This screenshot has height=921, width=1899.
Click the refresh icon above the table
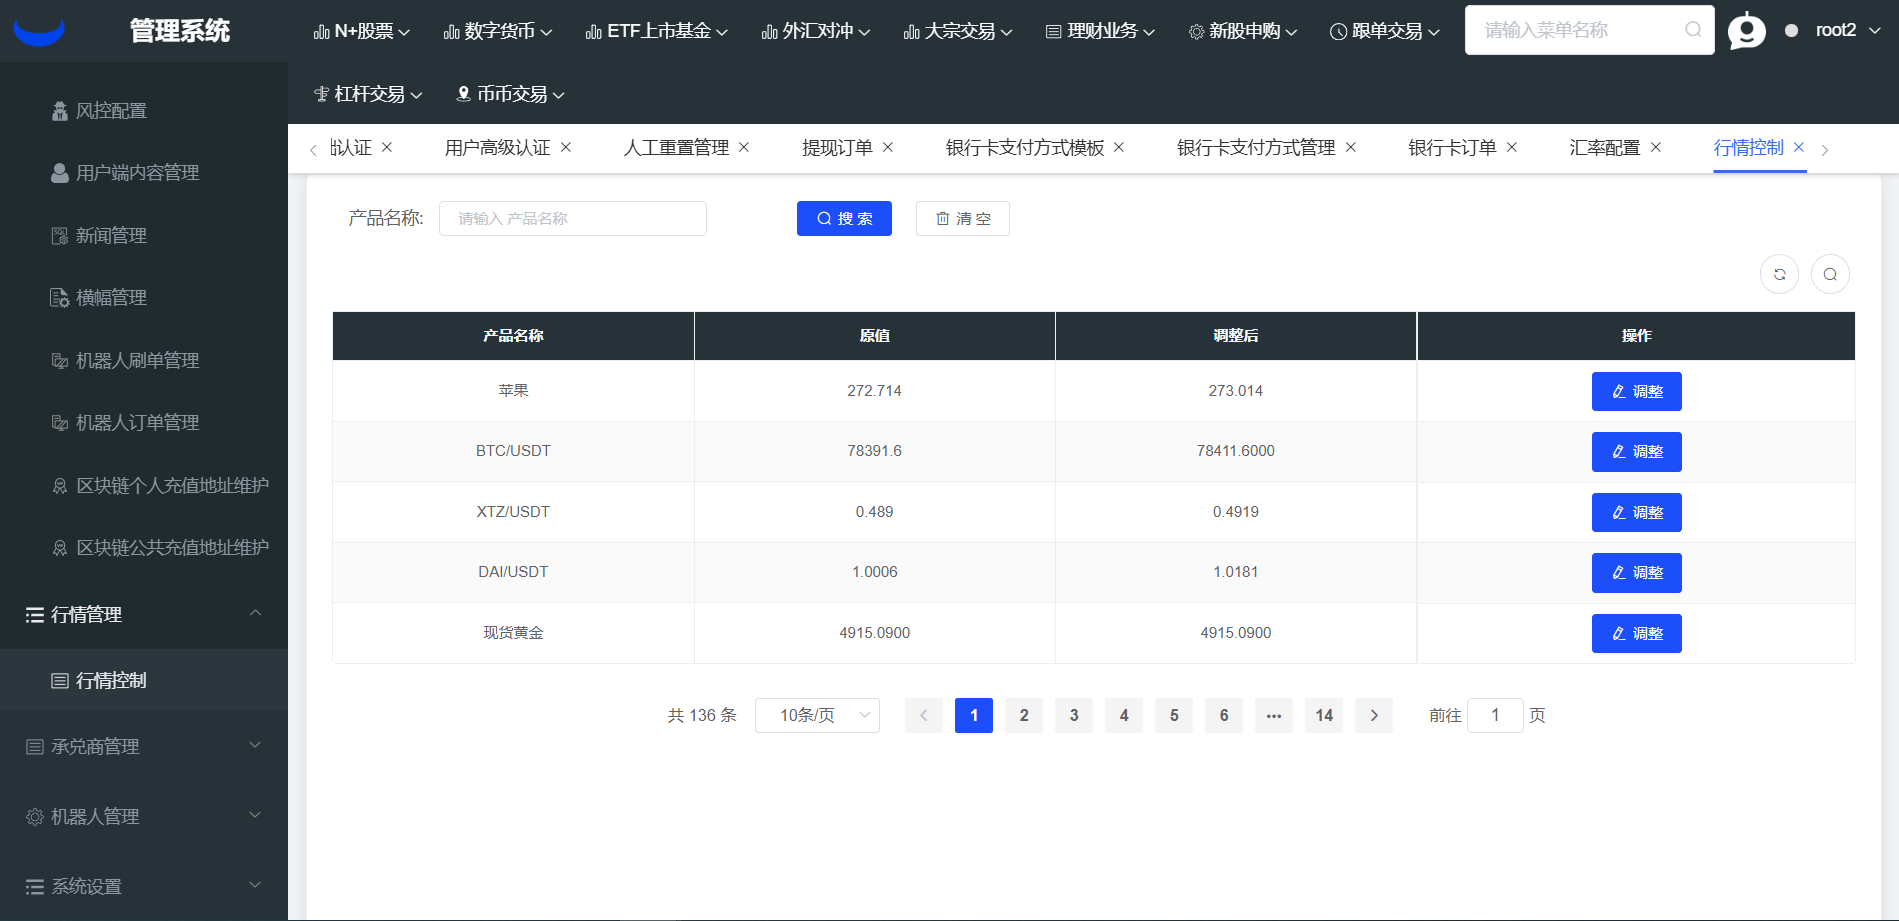1779,274
